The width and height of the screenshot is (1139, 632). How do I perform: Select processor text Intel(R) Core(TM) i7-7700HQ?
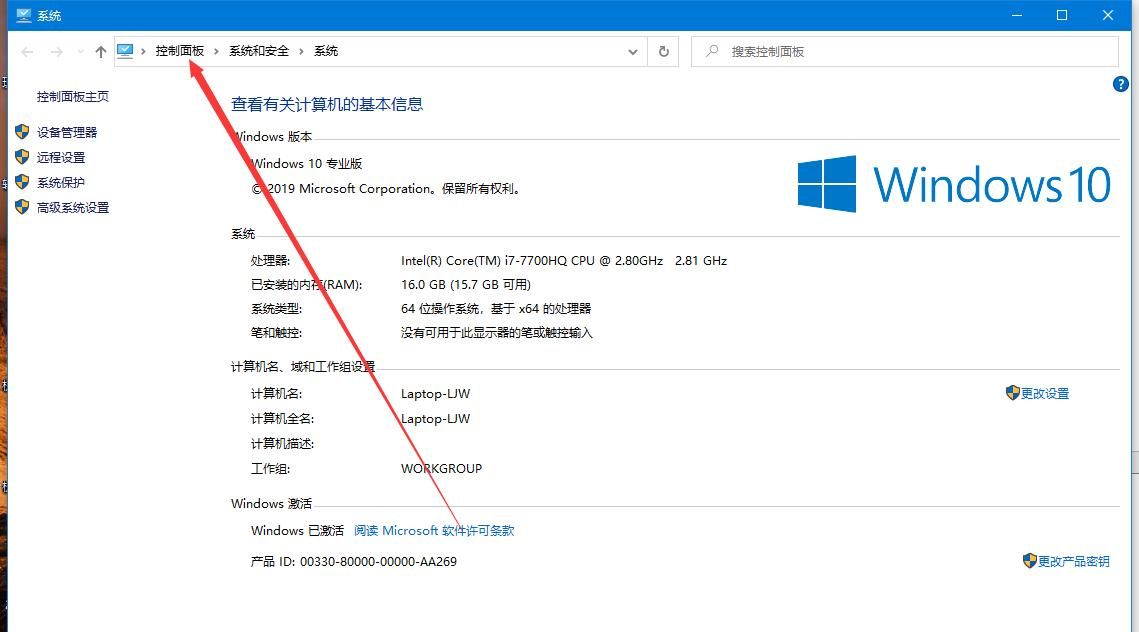point(564,261)
